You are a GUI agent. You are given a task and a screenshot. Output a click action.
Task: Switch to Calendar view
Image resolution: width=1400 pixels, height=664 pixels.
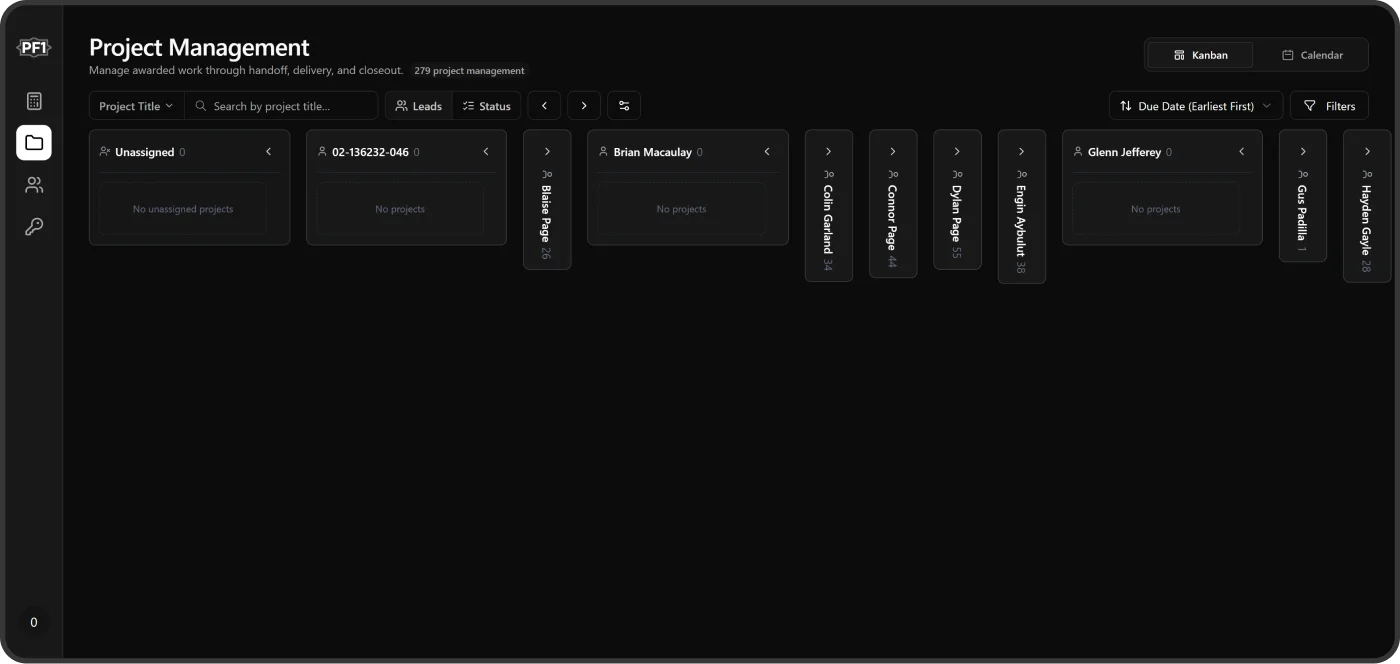point(1312,55)
